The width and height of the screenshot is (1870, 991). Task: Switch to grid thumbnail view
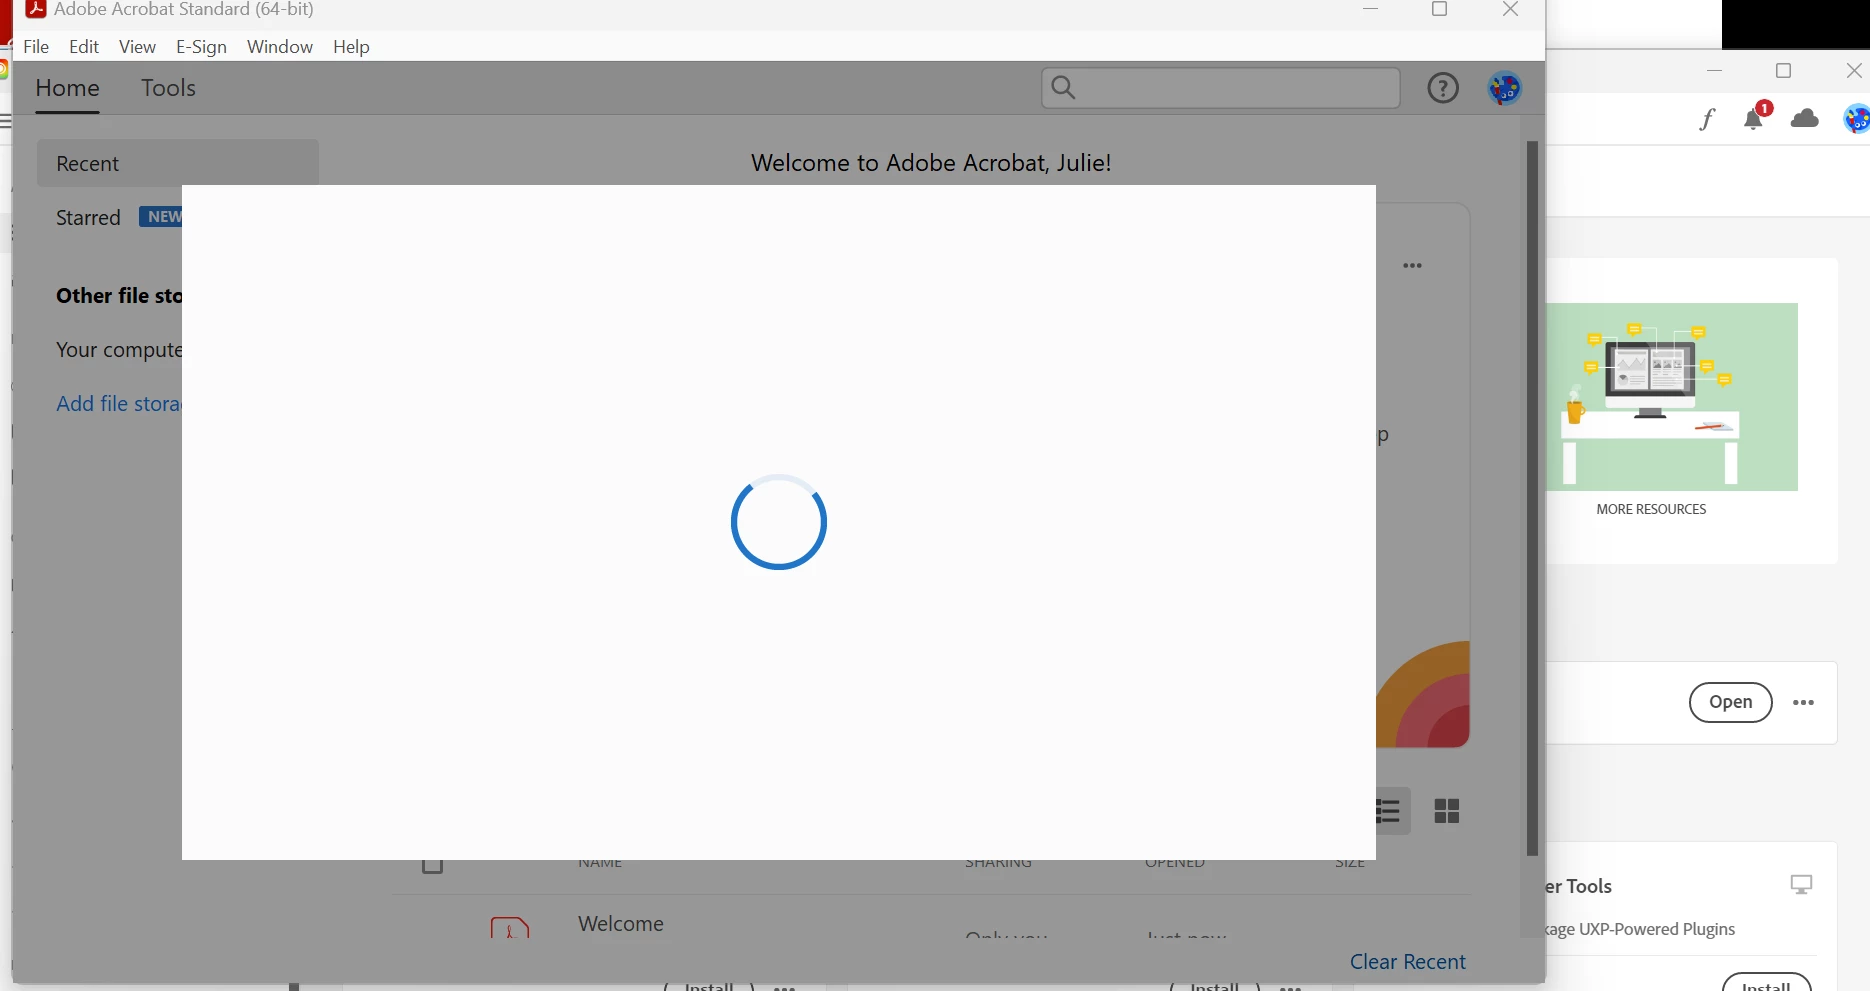[x=1447, y=811]
